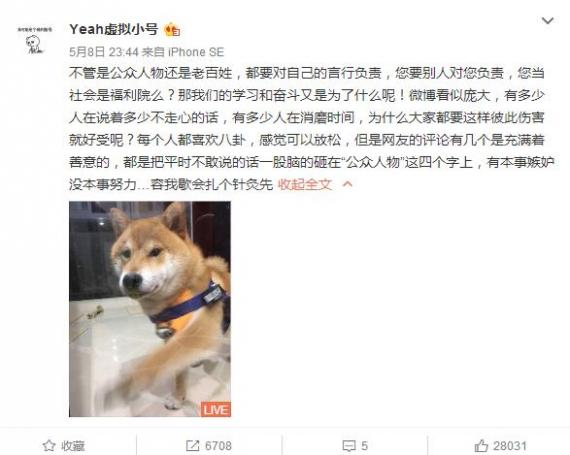Screen dimensions: 570x455
Task: Click the 收藏 label
Action: [x=73, y=446]
